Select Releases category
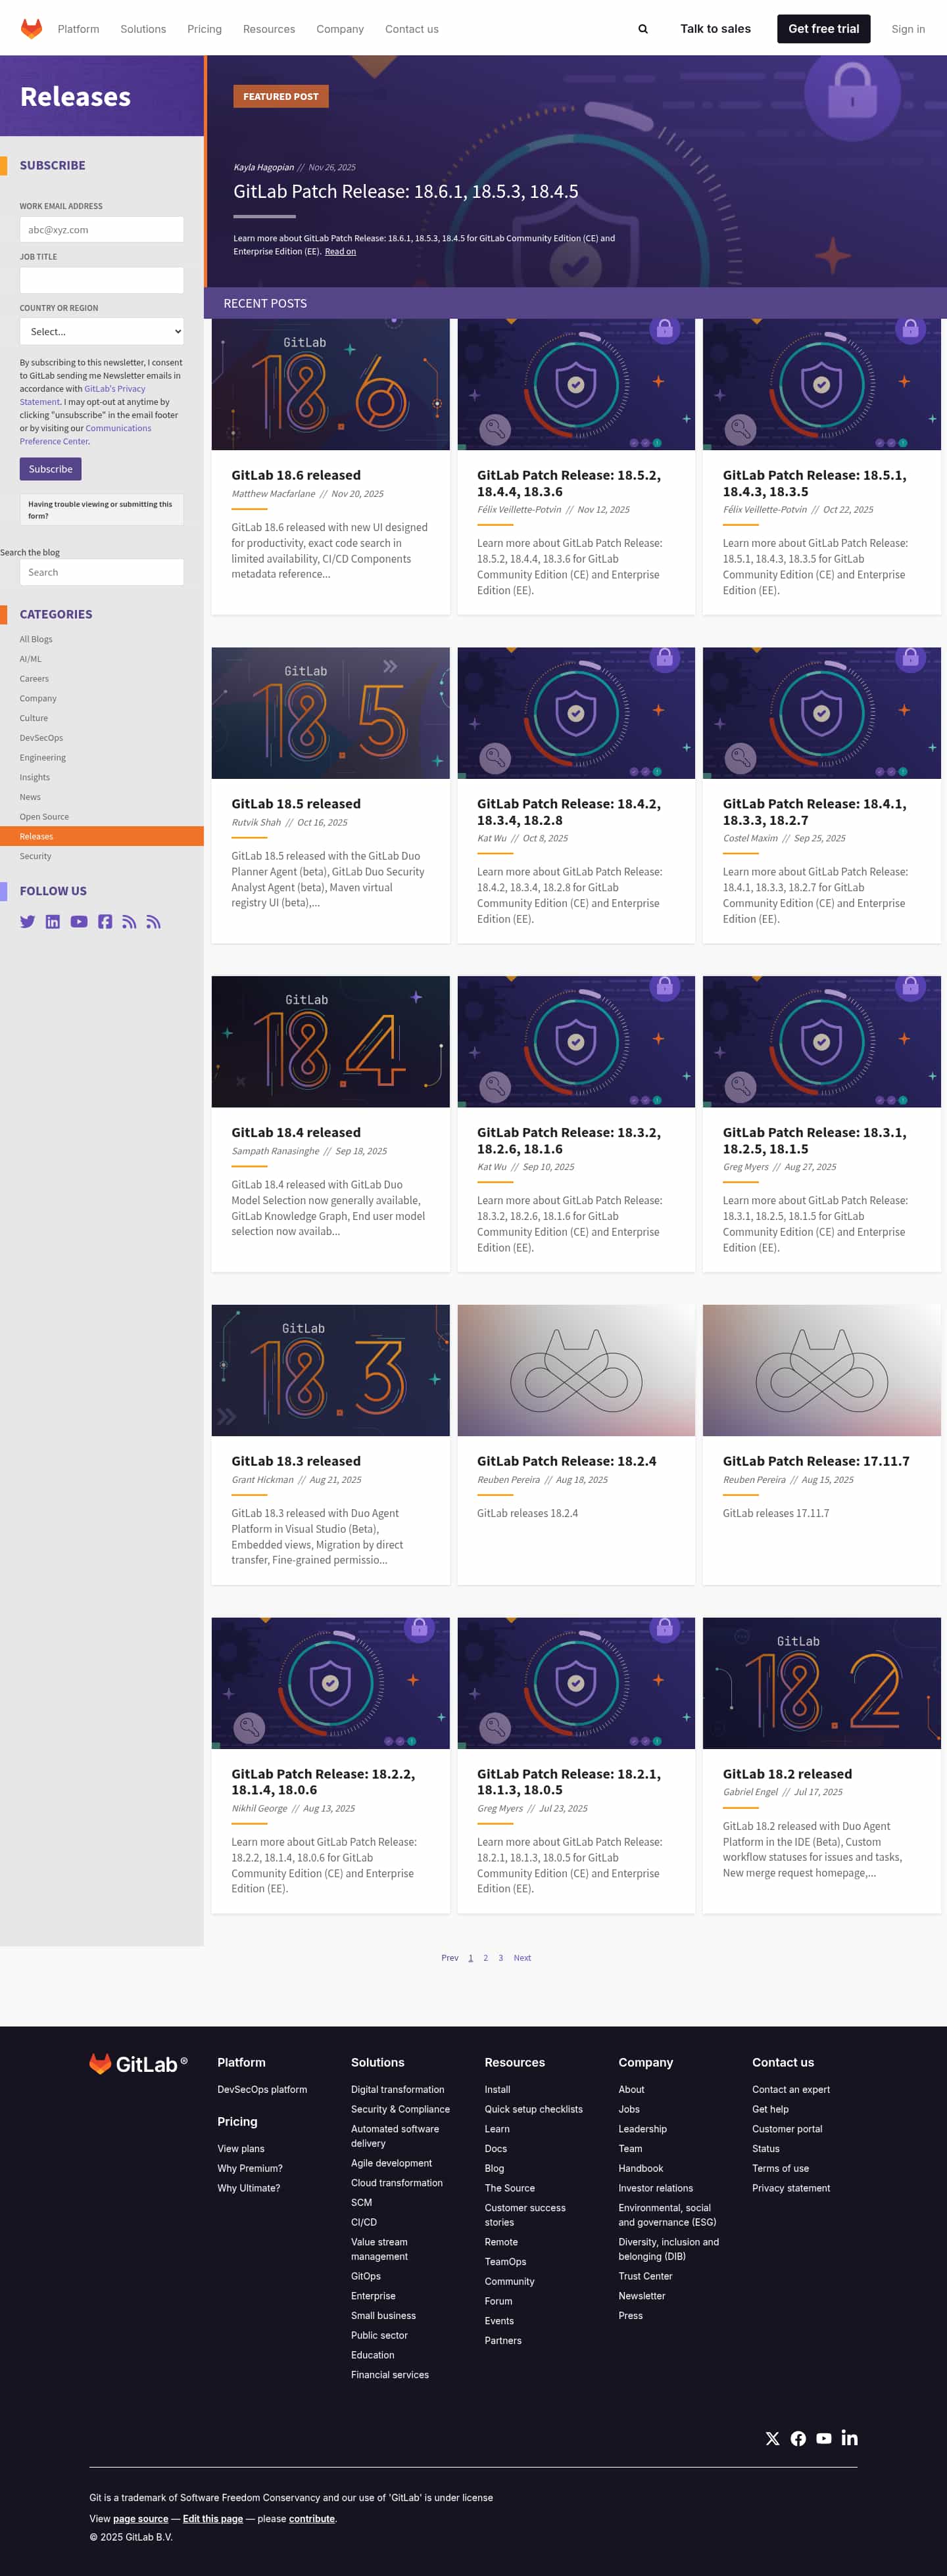947x2576 pixels. pos(102,836)
